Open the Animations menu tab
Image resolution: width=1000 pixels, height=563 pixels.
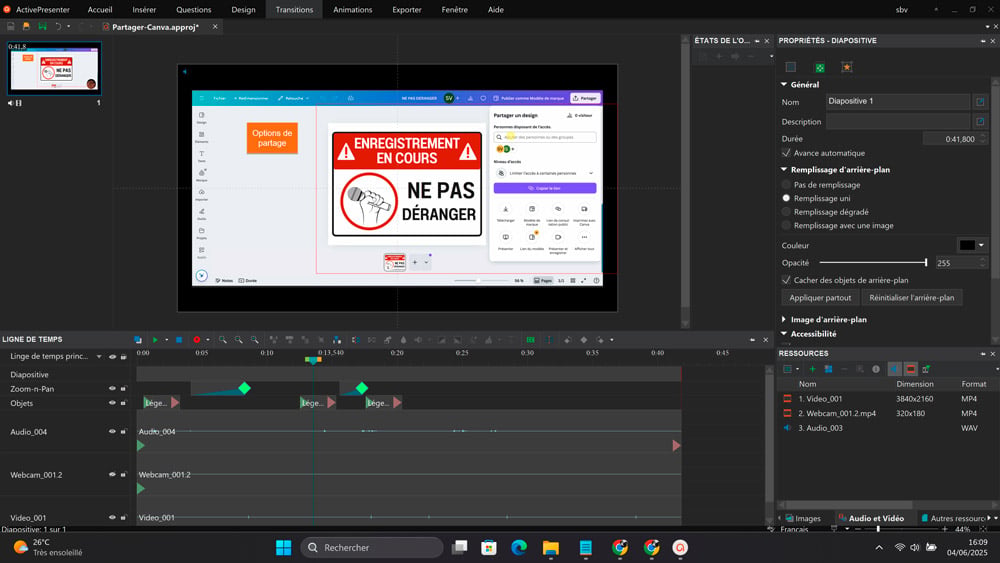(353, 10)
